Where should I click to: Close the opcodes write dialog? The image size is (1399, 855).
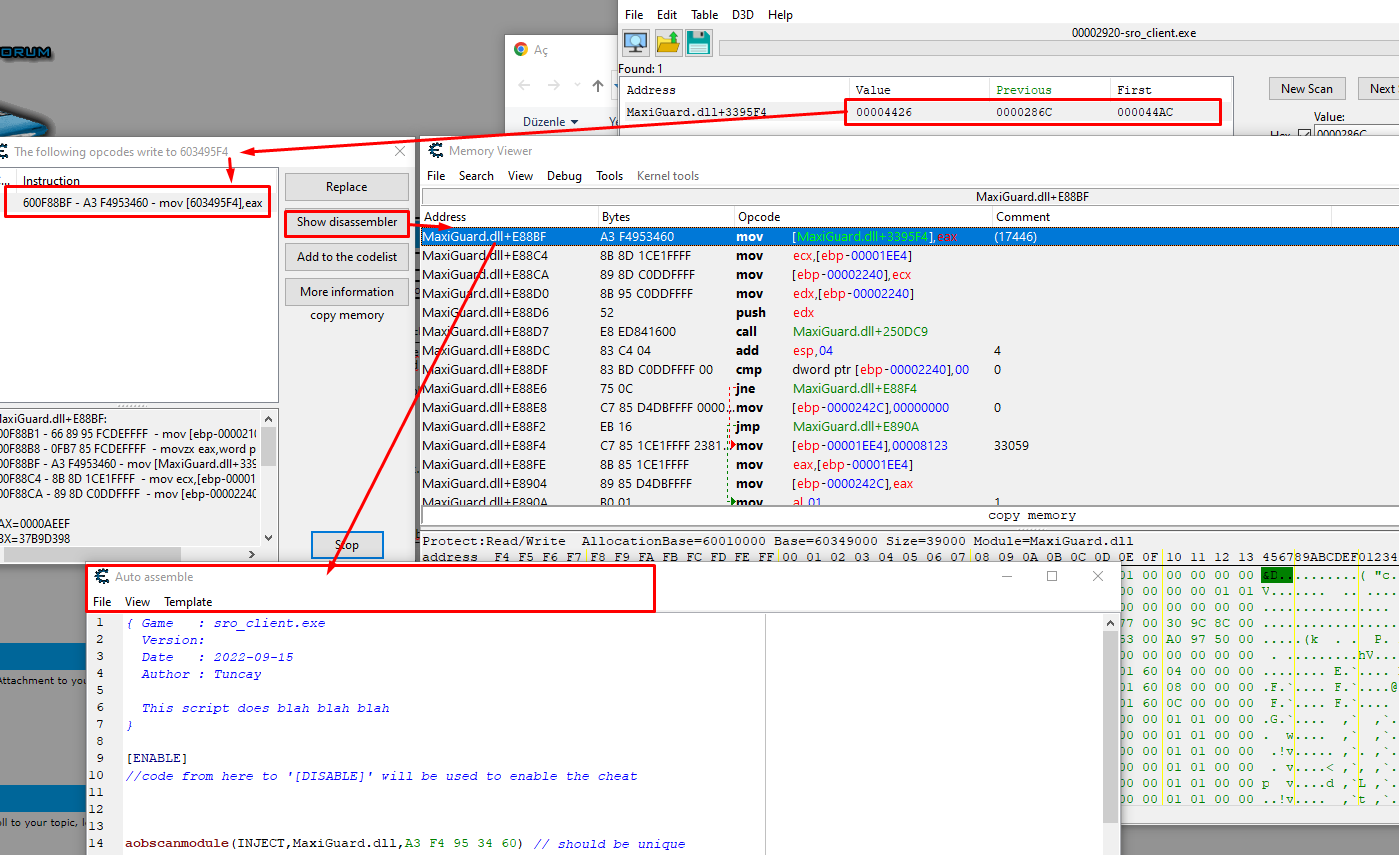pos(400,152)
